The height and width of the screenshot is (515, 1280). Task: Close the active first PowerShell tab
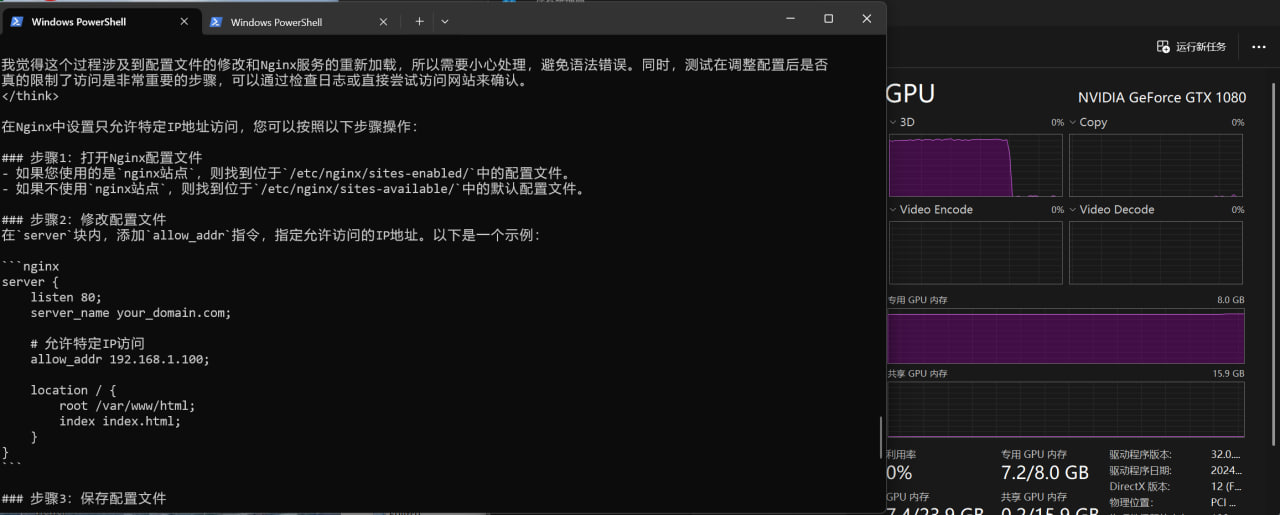pos(184,21)
